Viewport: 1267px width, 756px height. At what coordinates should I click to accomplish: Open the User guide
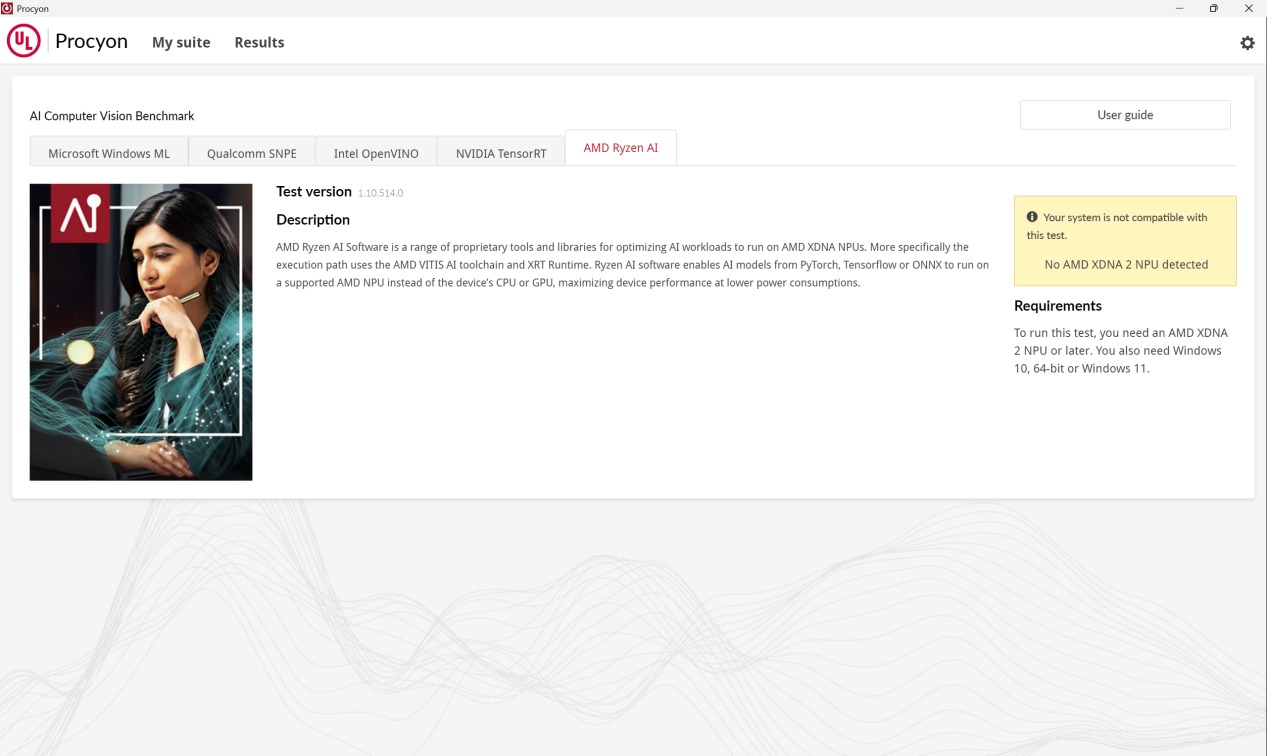[x=1125, y=115]
